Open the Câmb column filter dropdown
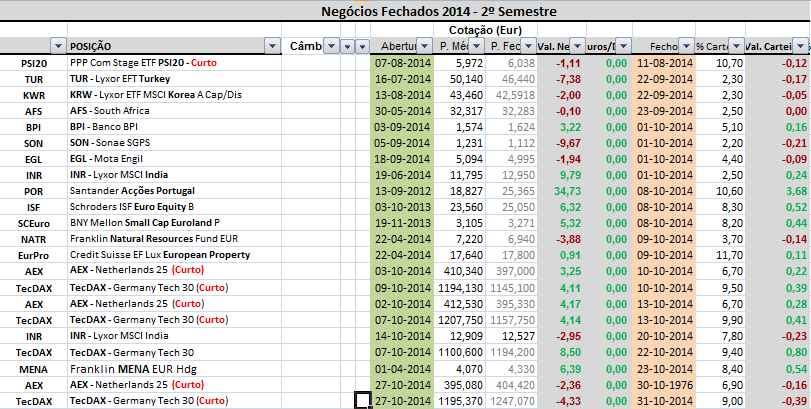This screenshot has height=409, width=811. pos(332,47)
